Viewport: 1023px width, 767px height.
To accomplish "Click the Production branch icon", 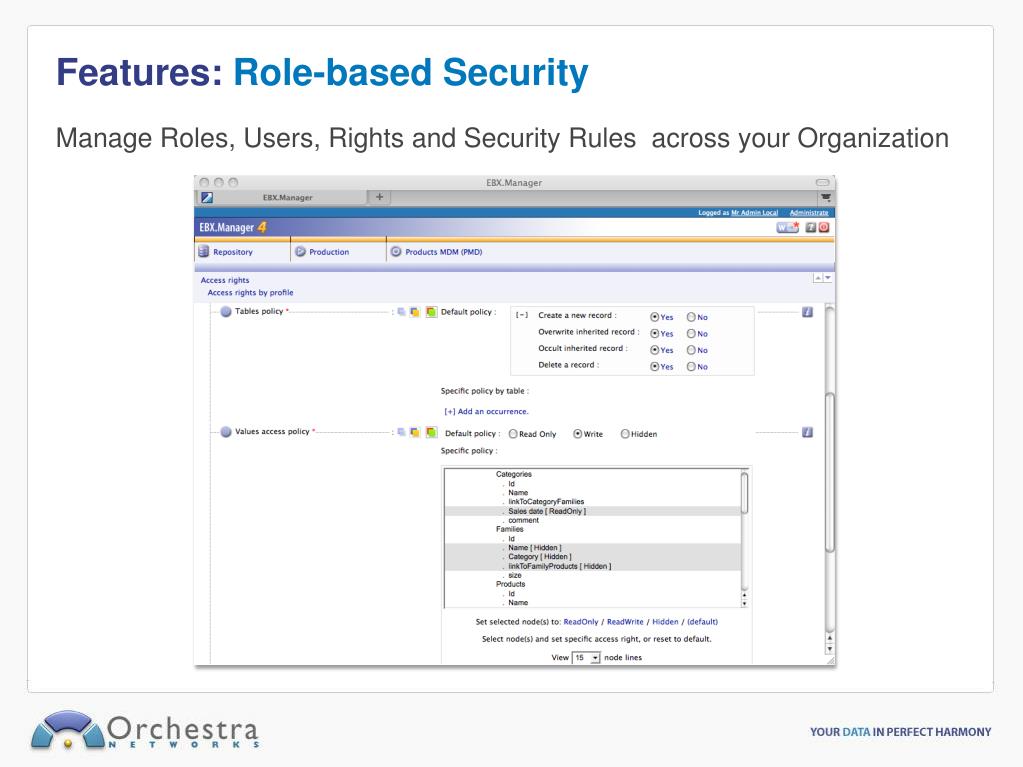I will click(x=300, y=252).
